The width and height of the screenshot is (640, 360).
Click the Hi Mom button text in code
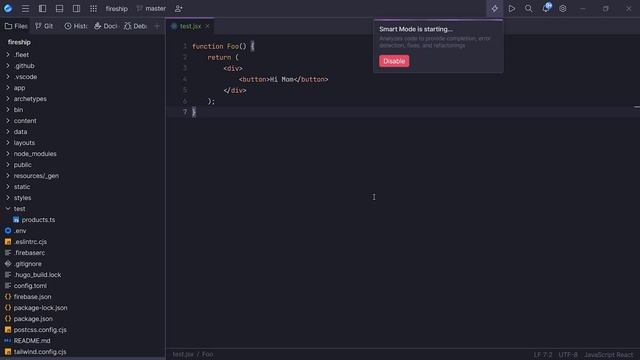pyautogui.click(x=282, y=79)
